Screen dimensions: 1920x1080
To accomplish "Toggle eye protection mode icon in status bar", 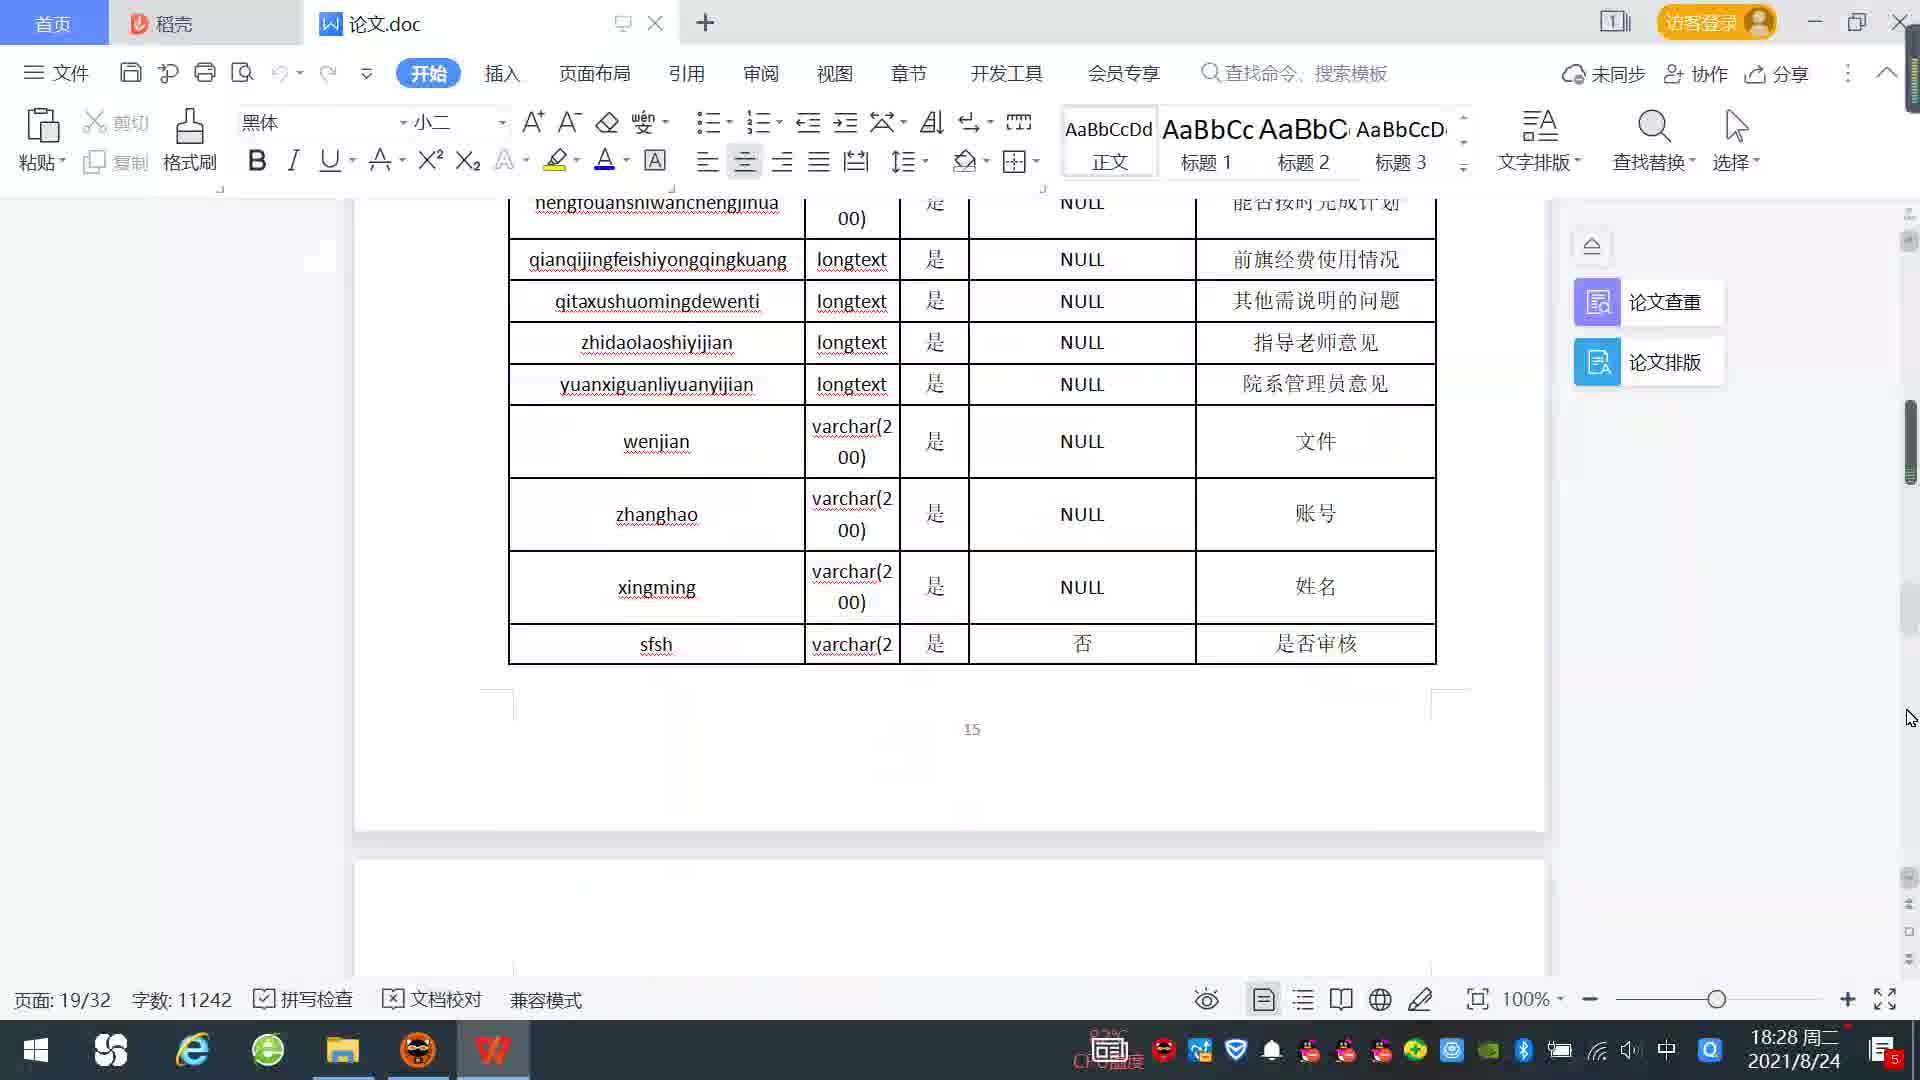I will coord(1206,1000).
